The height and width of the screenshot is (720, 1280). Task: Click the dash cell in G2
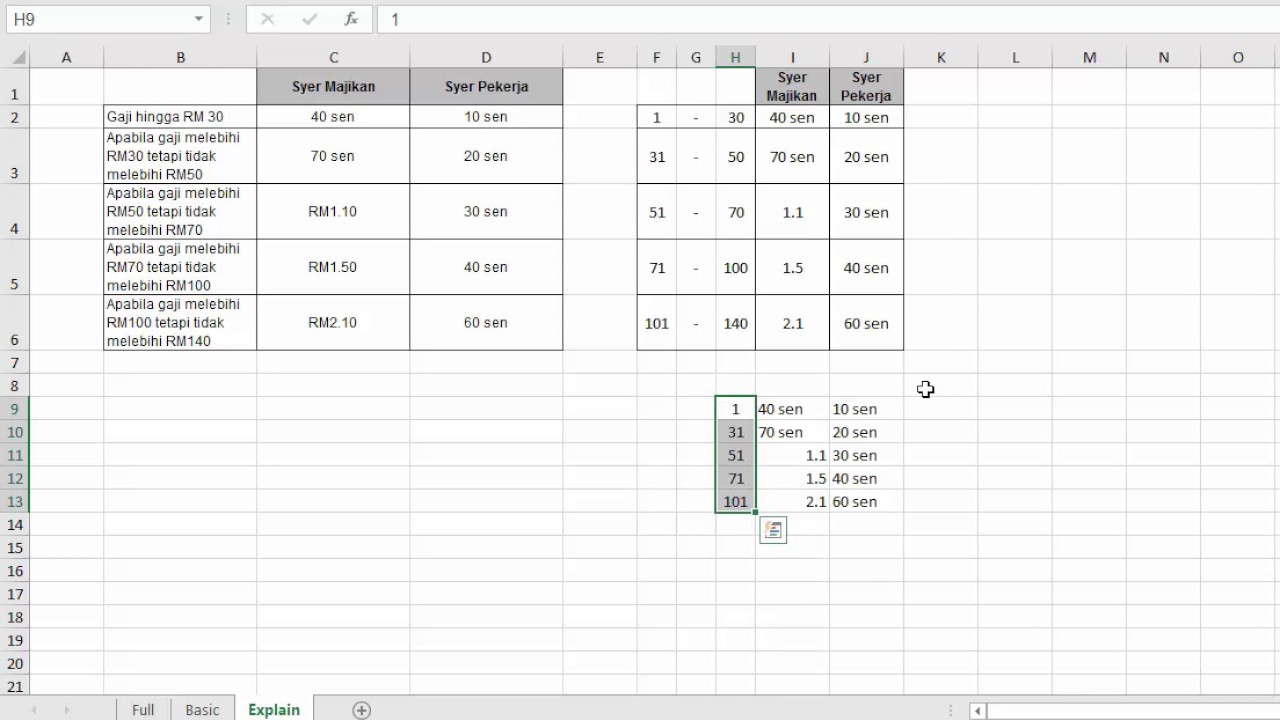(x=696, y=117)
